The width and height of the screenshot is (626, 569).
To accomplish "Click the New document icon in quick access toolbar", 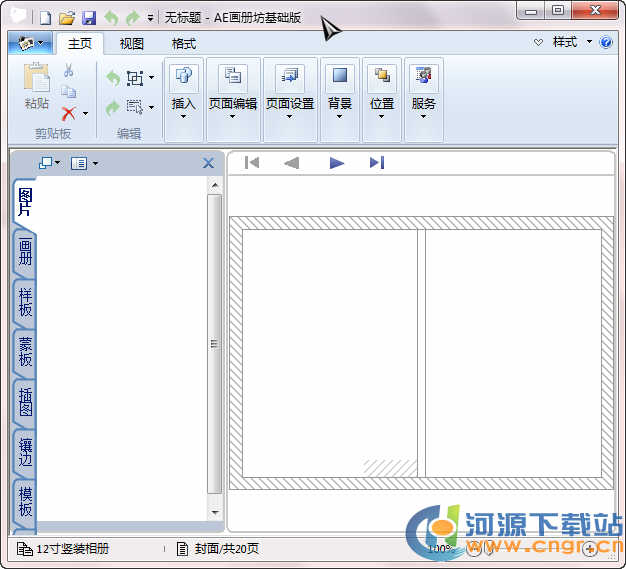I will tap(45, 18).
